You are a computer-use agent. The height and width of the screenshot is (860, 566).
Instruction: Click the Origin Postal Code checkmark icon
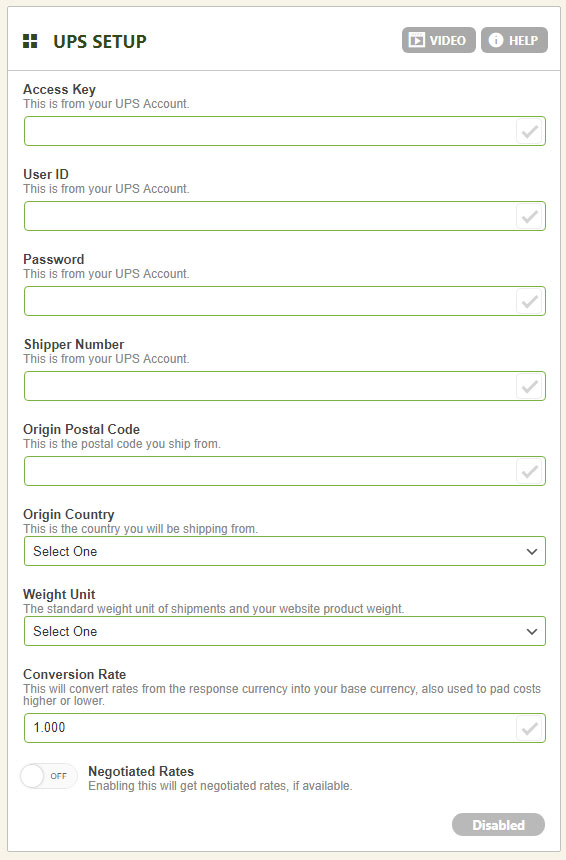[x=530, y=472]
